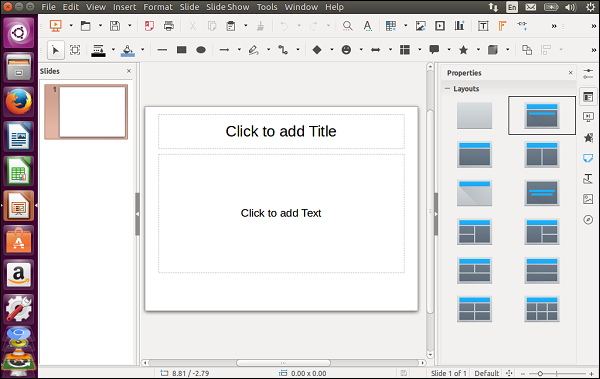
Task: Select the Smiley symbol shape tool
Action: pyautogui.click(x=346, y=50)
